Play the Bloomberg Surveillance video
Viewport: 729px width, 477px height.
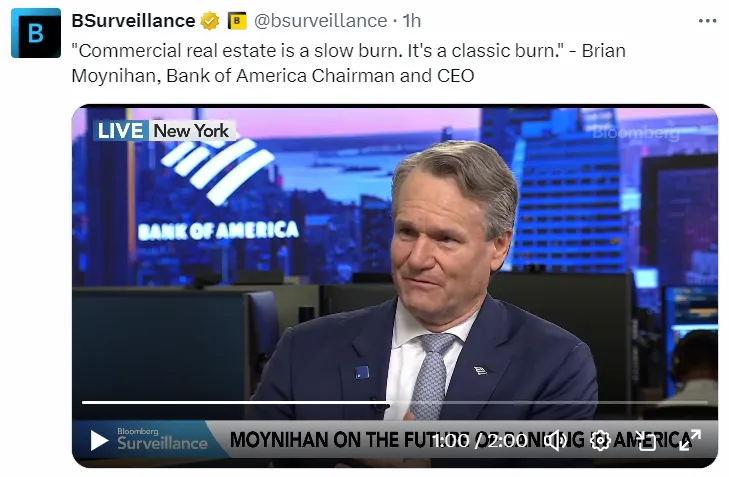point(99,440)
